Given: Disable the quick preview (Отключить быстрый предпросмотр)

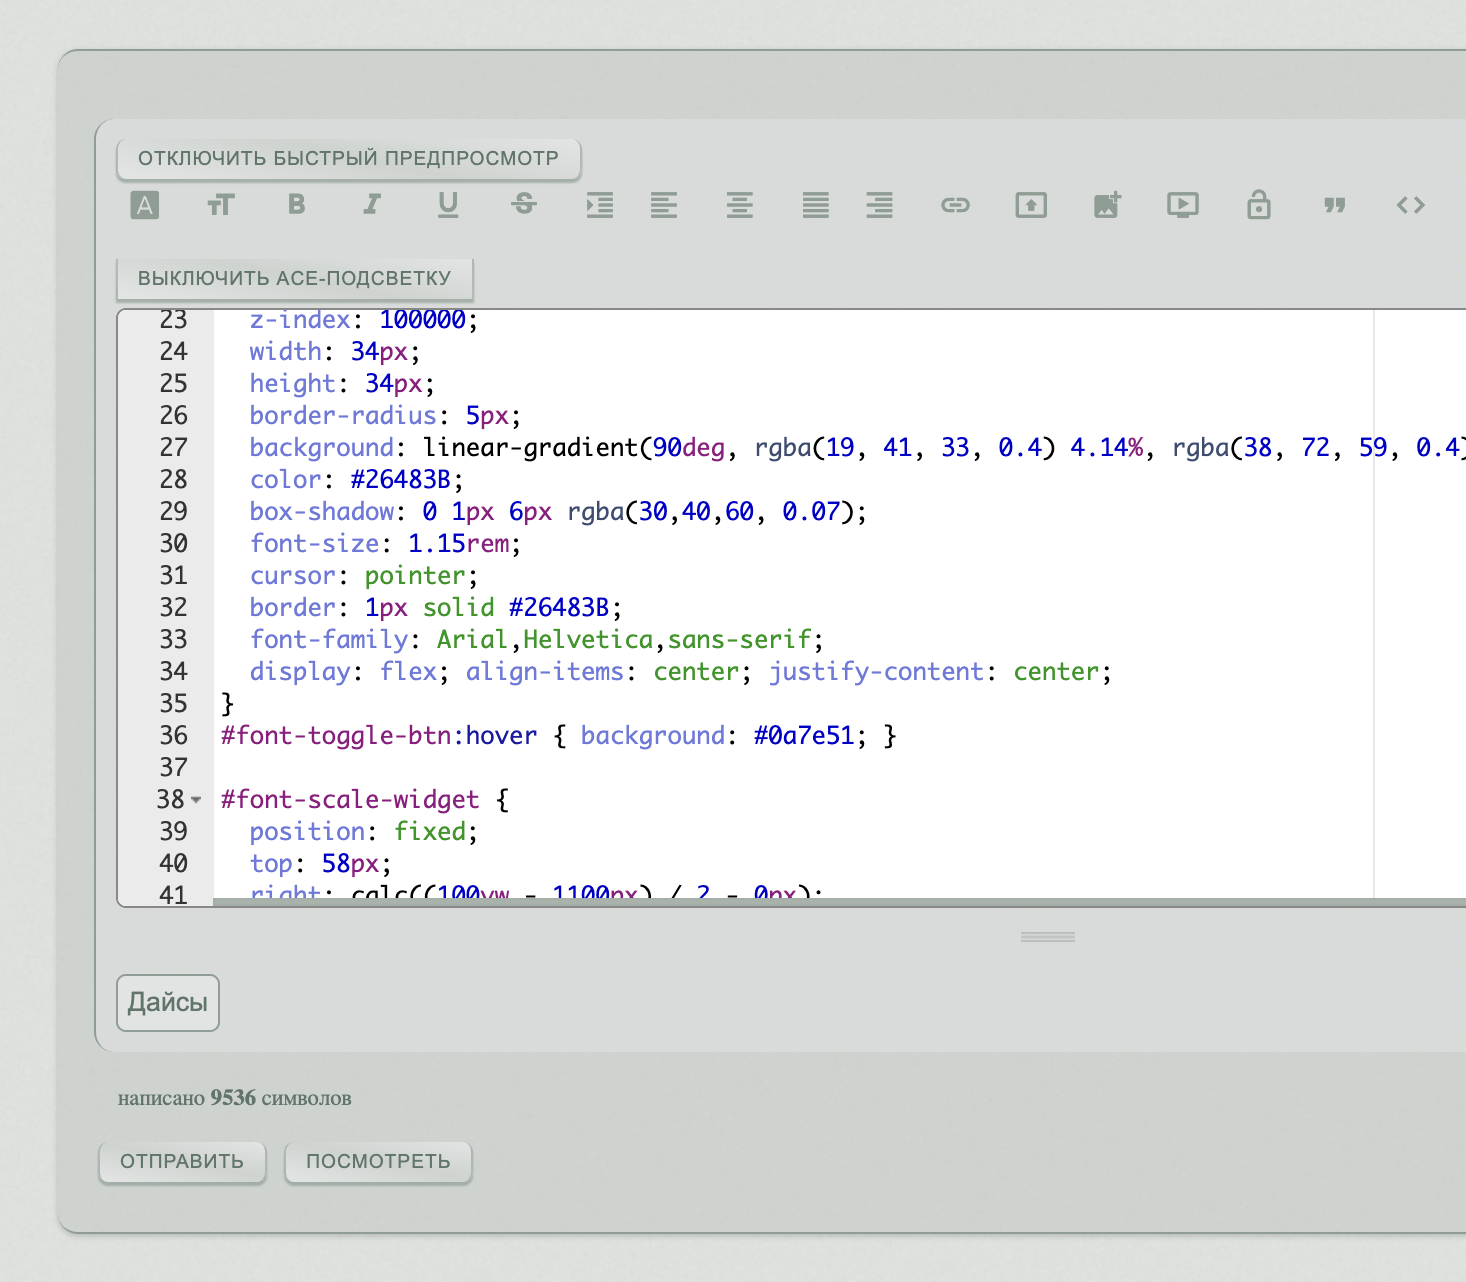Looking at the screenshot, I should point(349,158).
